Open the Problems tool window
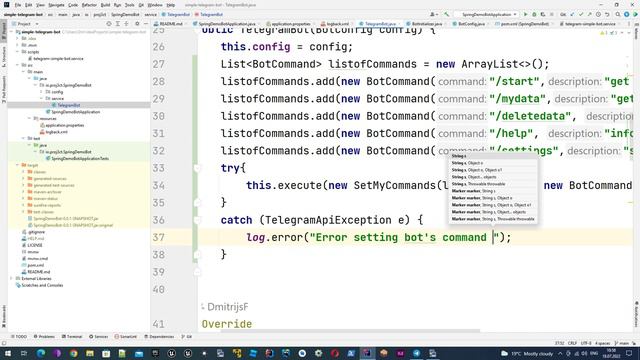Image resolution: width=640 pixels, height=360 pixels. click(x=44, y=337)
